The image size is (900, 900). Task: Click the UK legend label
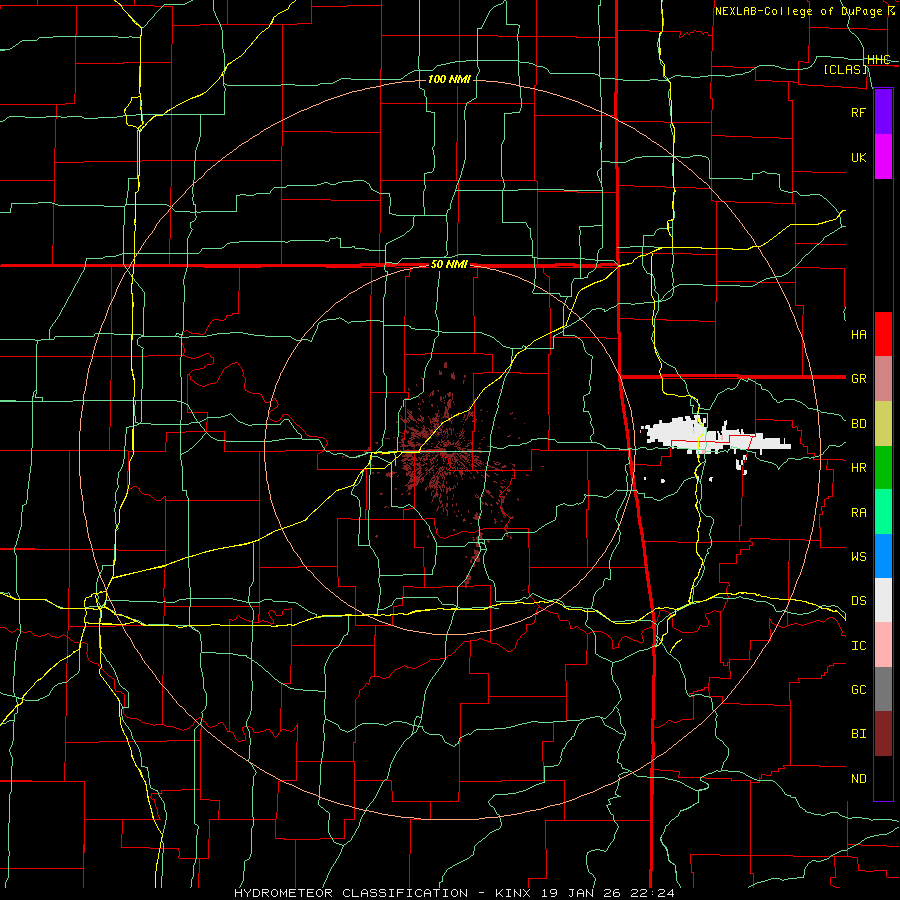point(859,157)
